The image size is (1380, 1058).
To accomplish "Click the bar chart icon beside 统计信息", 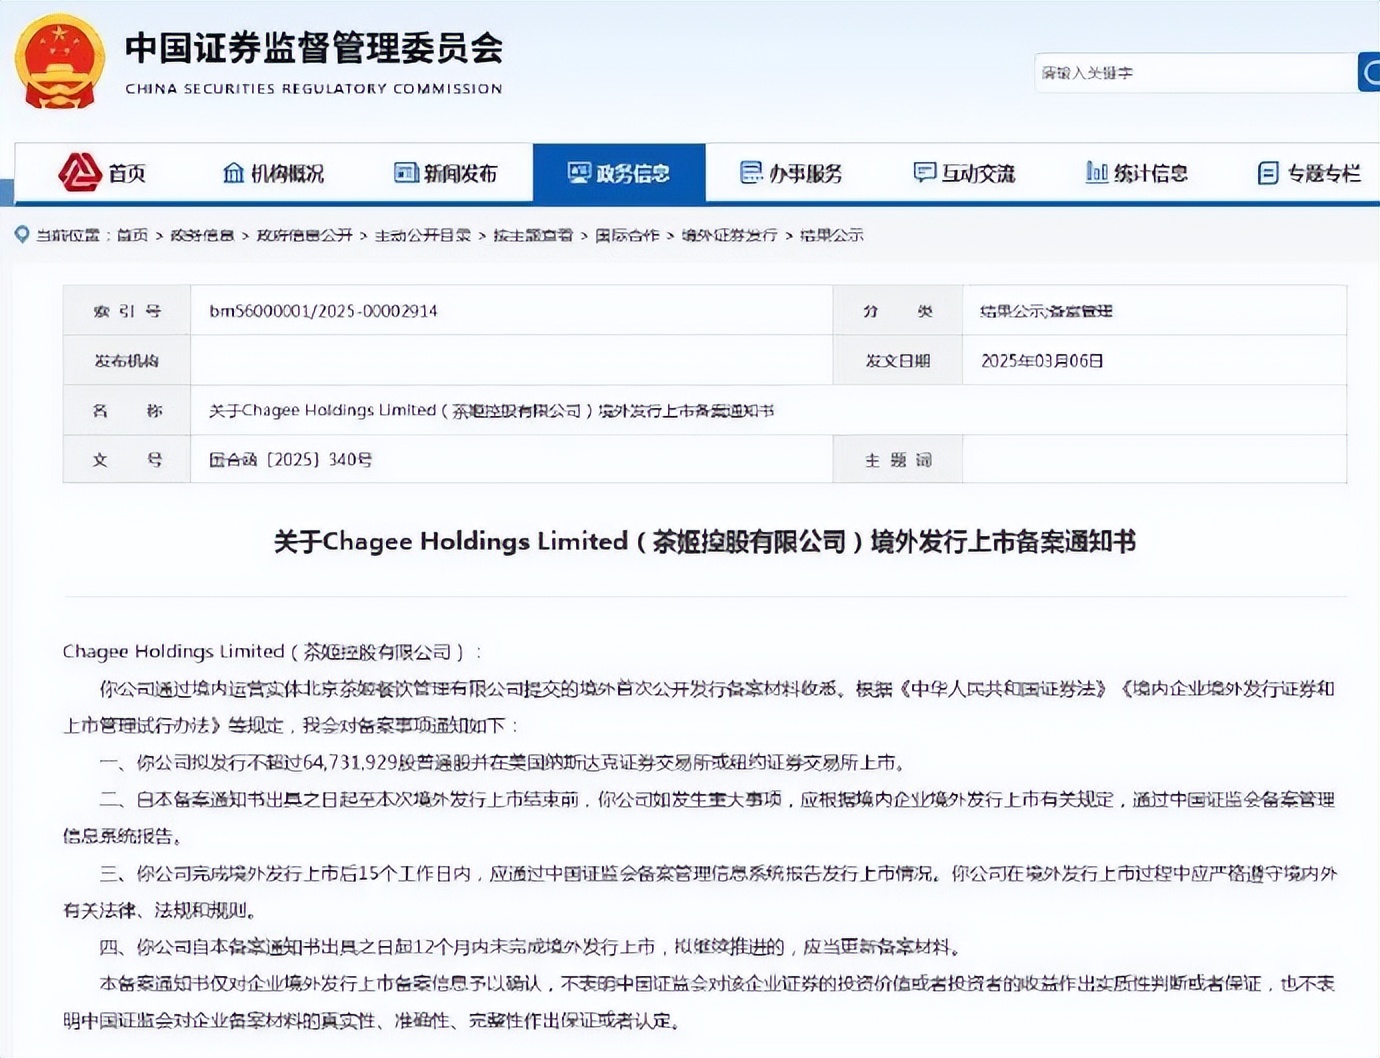I will tap(1096, 173).
